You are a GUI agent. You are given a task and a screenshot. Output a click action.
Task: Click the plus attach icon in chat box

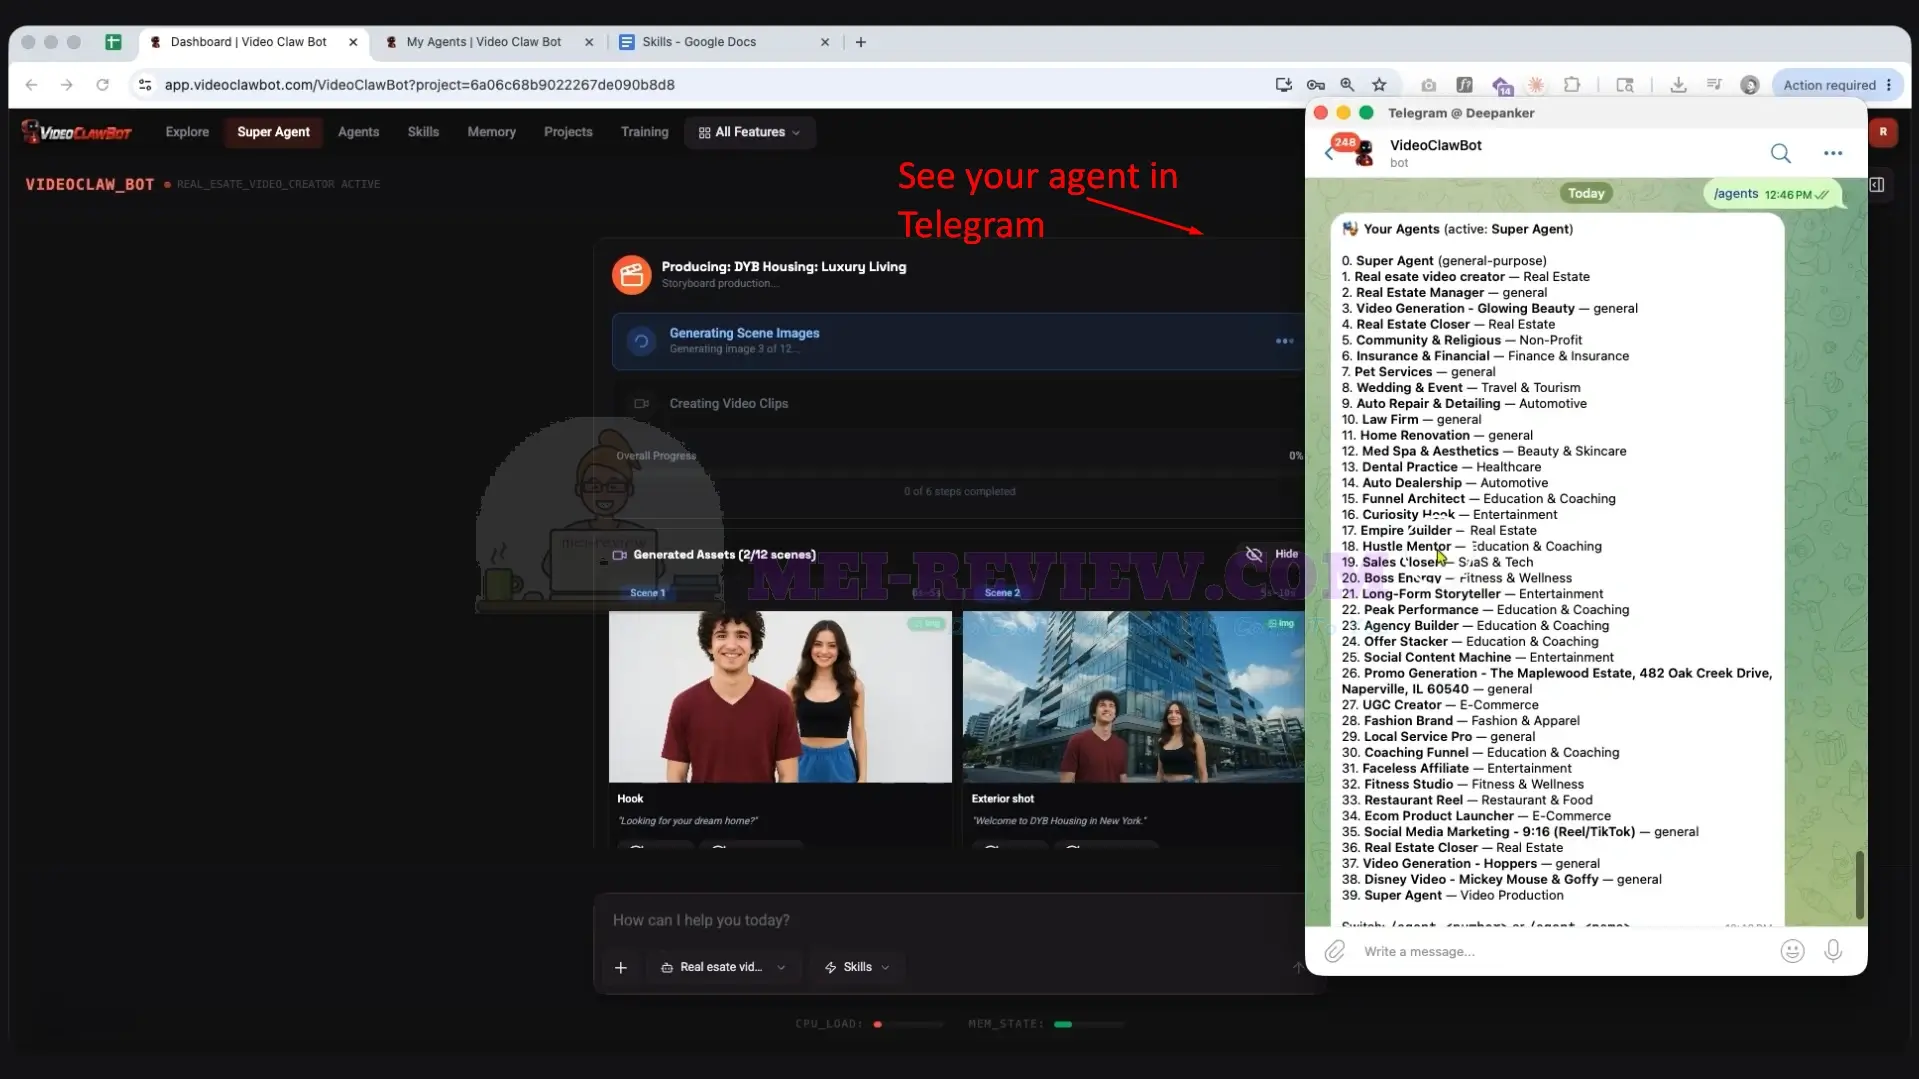621,967
